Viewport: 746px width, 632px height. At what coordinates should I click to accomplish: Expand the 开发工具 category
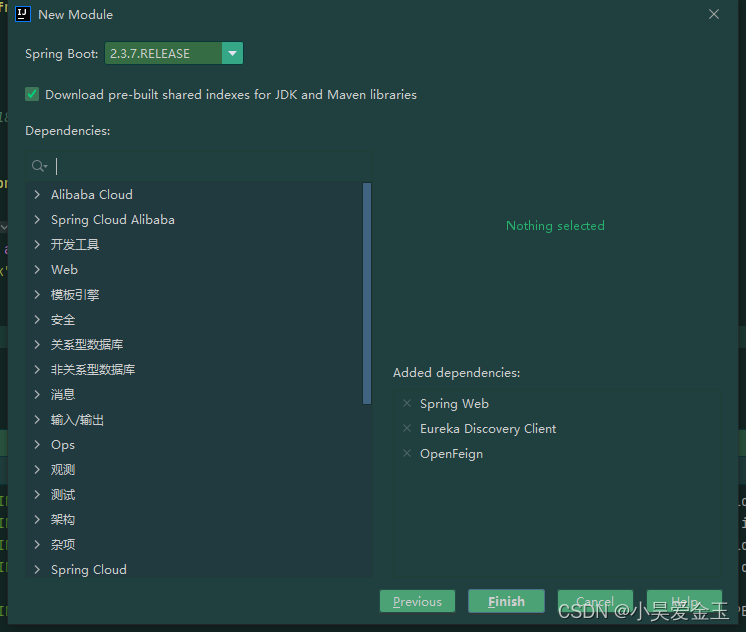pyautogui.click(x=37, y=244)
